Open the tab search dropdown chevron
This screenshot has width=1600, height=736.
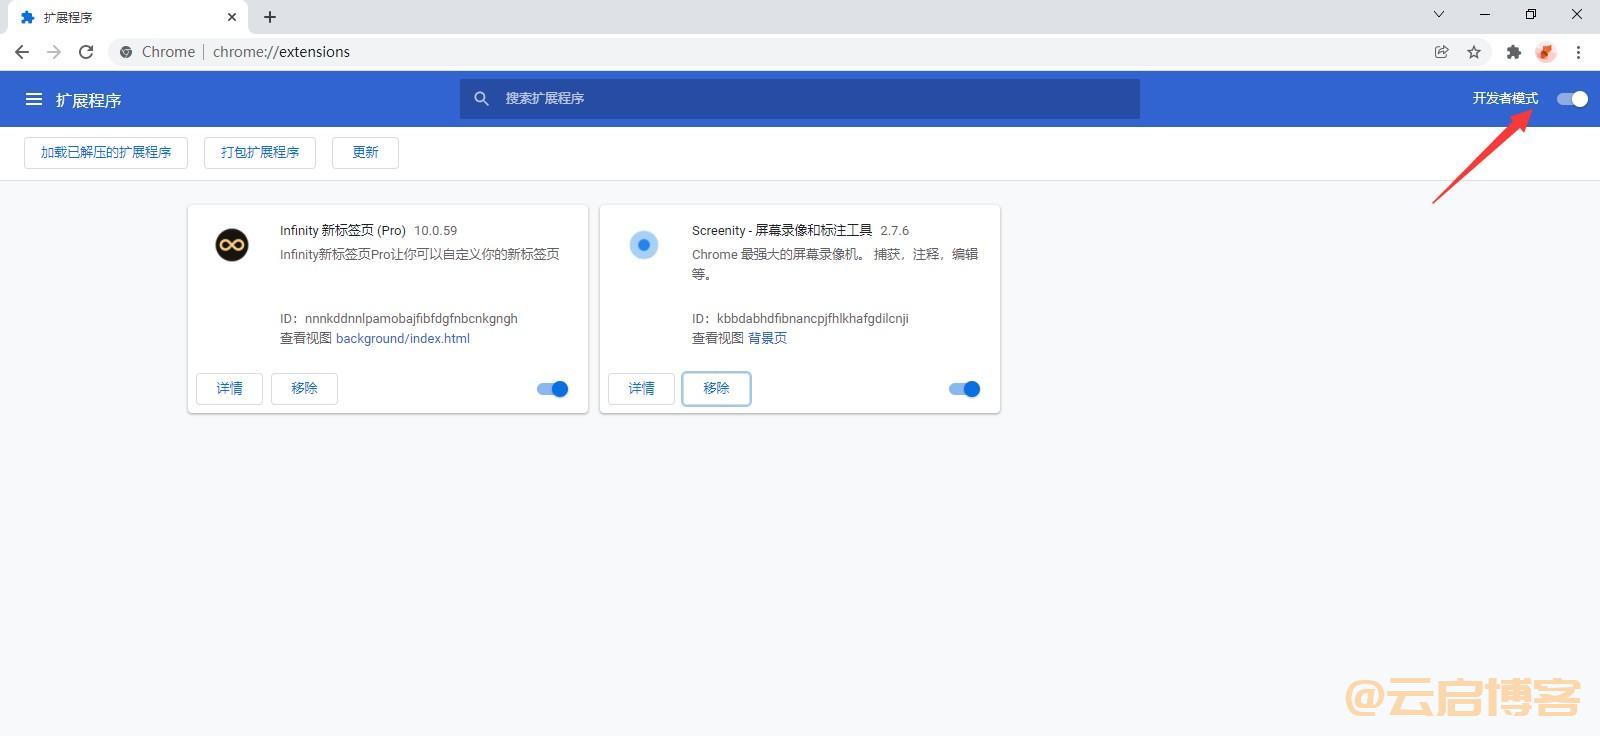click(x=1439, y=15)
